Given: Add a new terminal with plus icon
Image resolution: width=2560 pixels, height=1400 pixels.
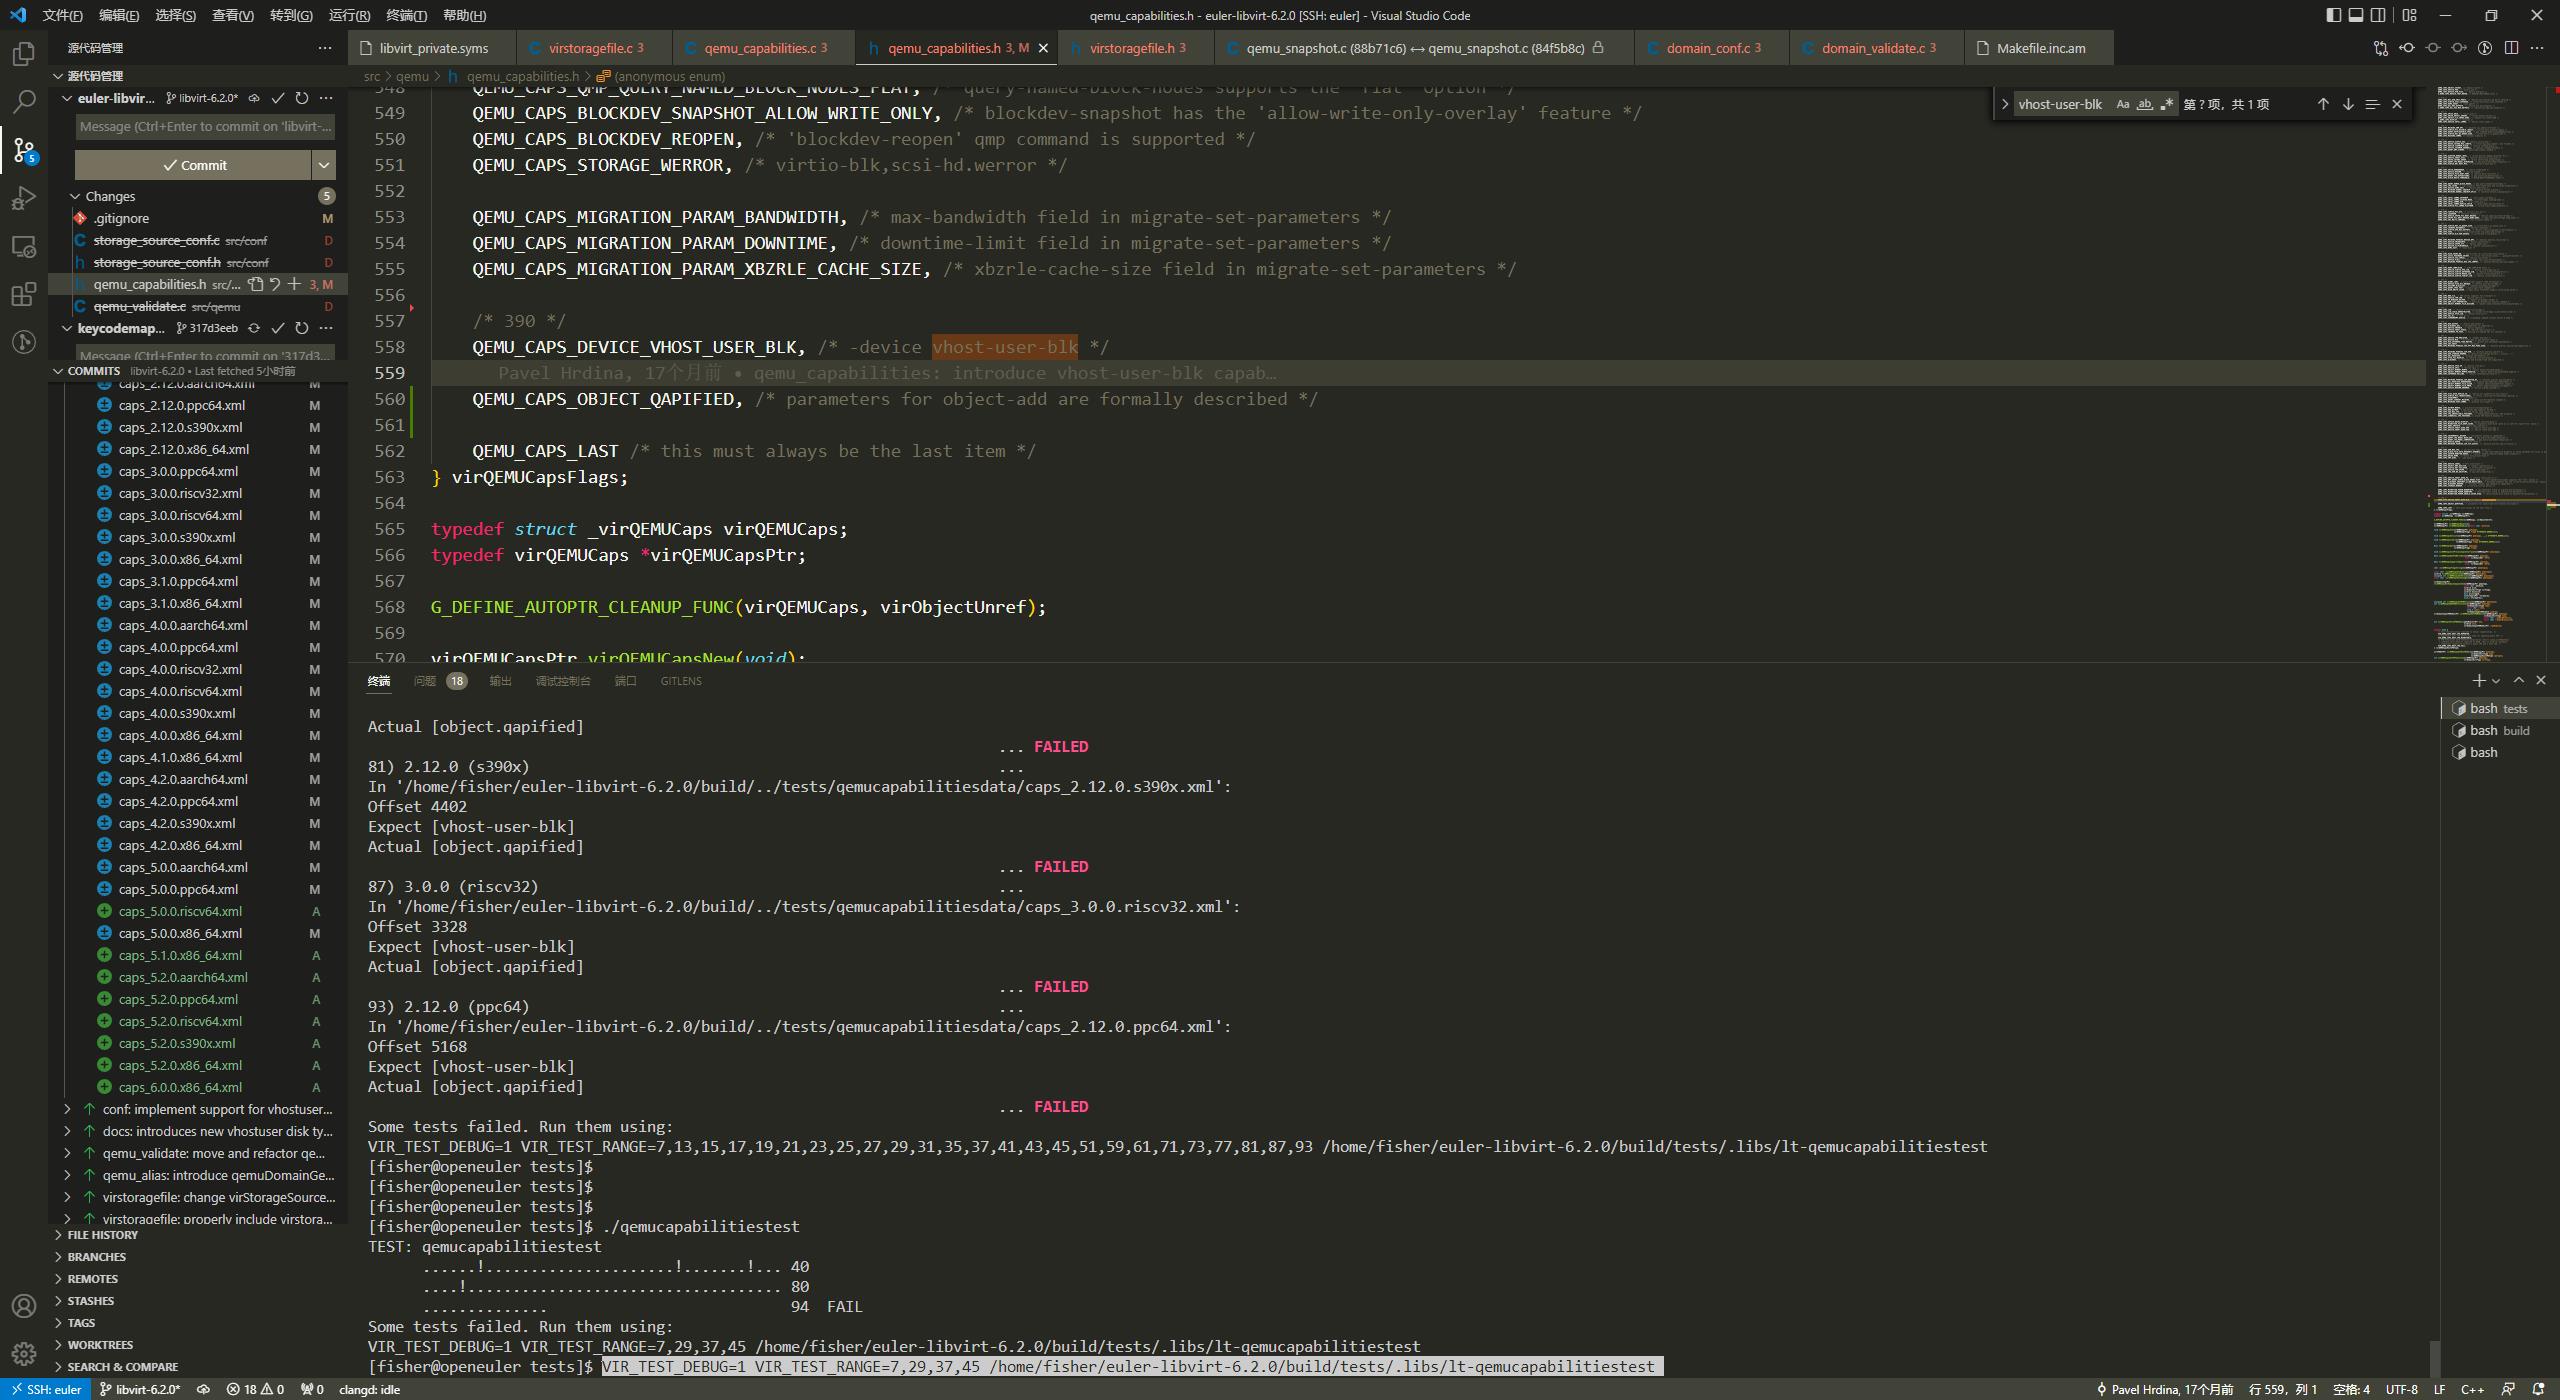Looking at the screenshot, I should click(2479, 680).
